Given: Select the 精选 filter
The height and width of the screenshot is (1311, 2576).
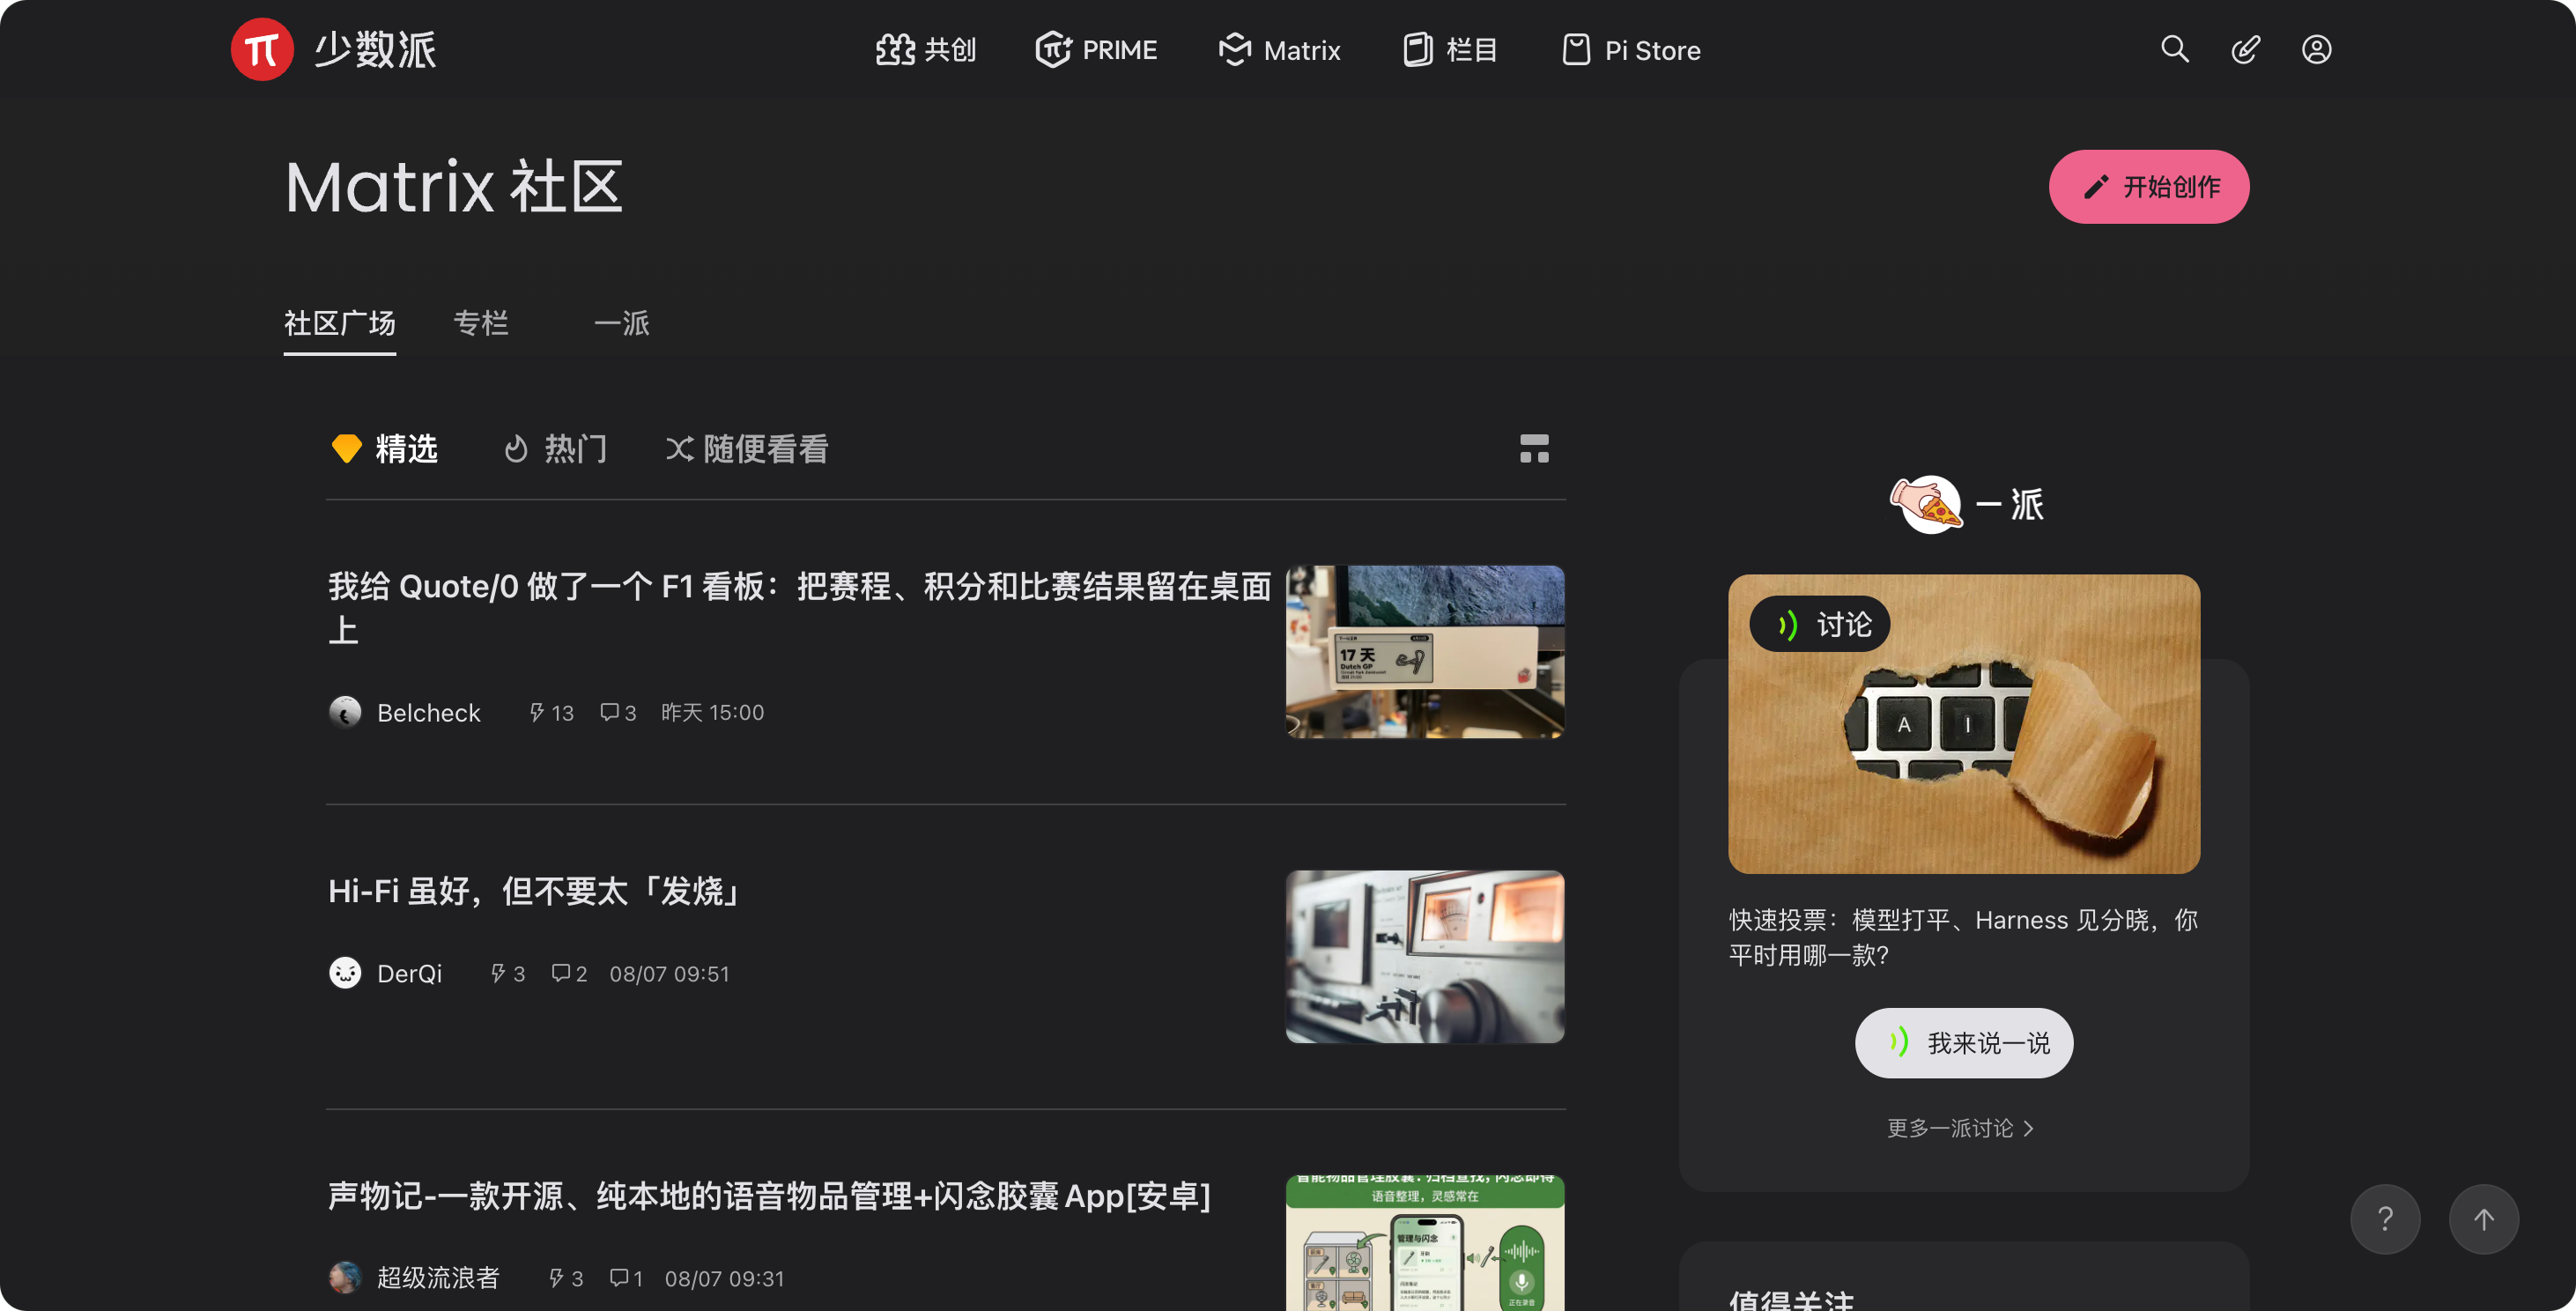Looking at the screenshot, I should point(385,449).
